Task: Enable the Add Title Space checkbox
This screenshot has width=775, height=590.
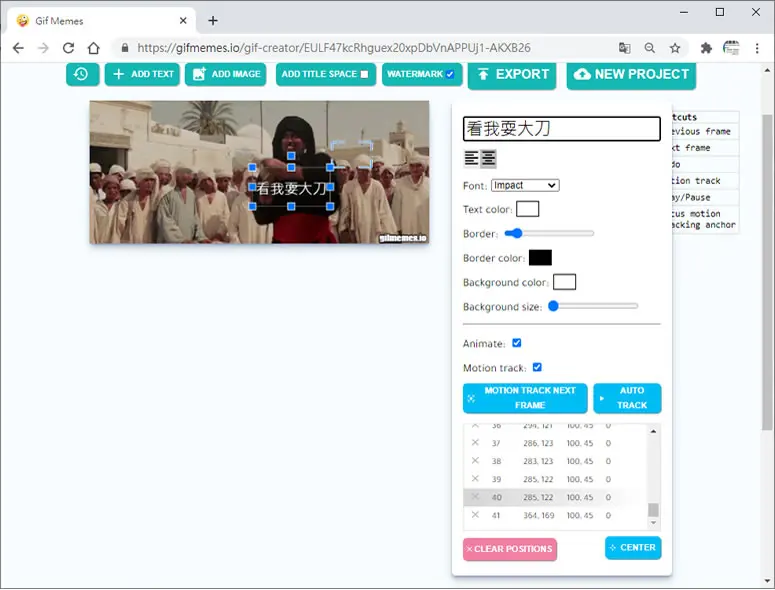Action: tap(364, 74)
